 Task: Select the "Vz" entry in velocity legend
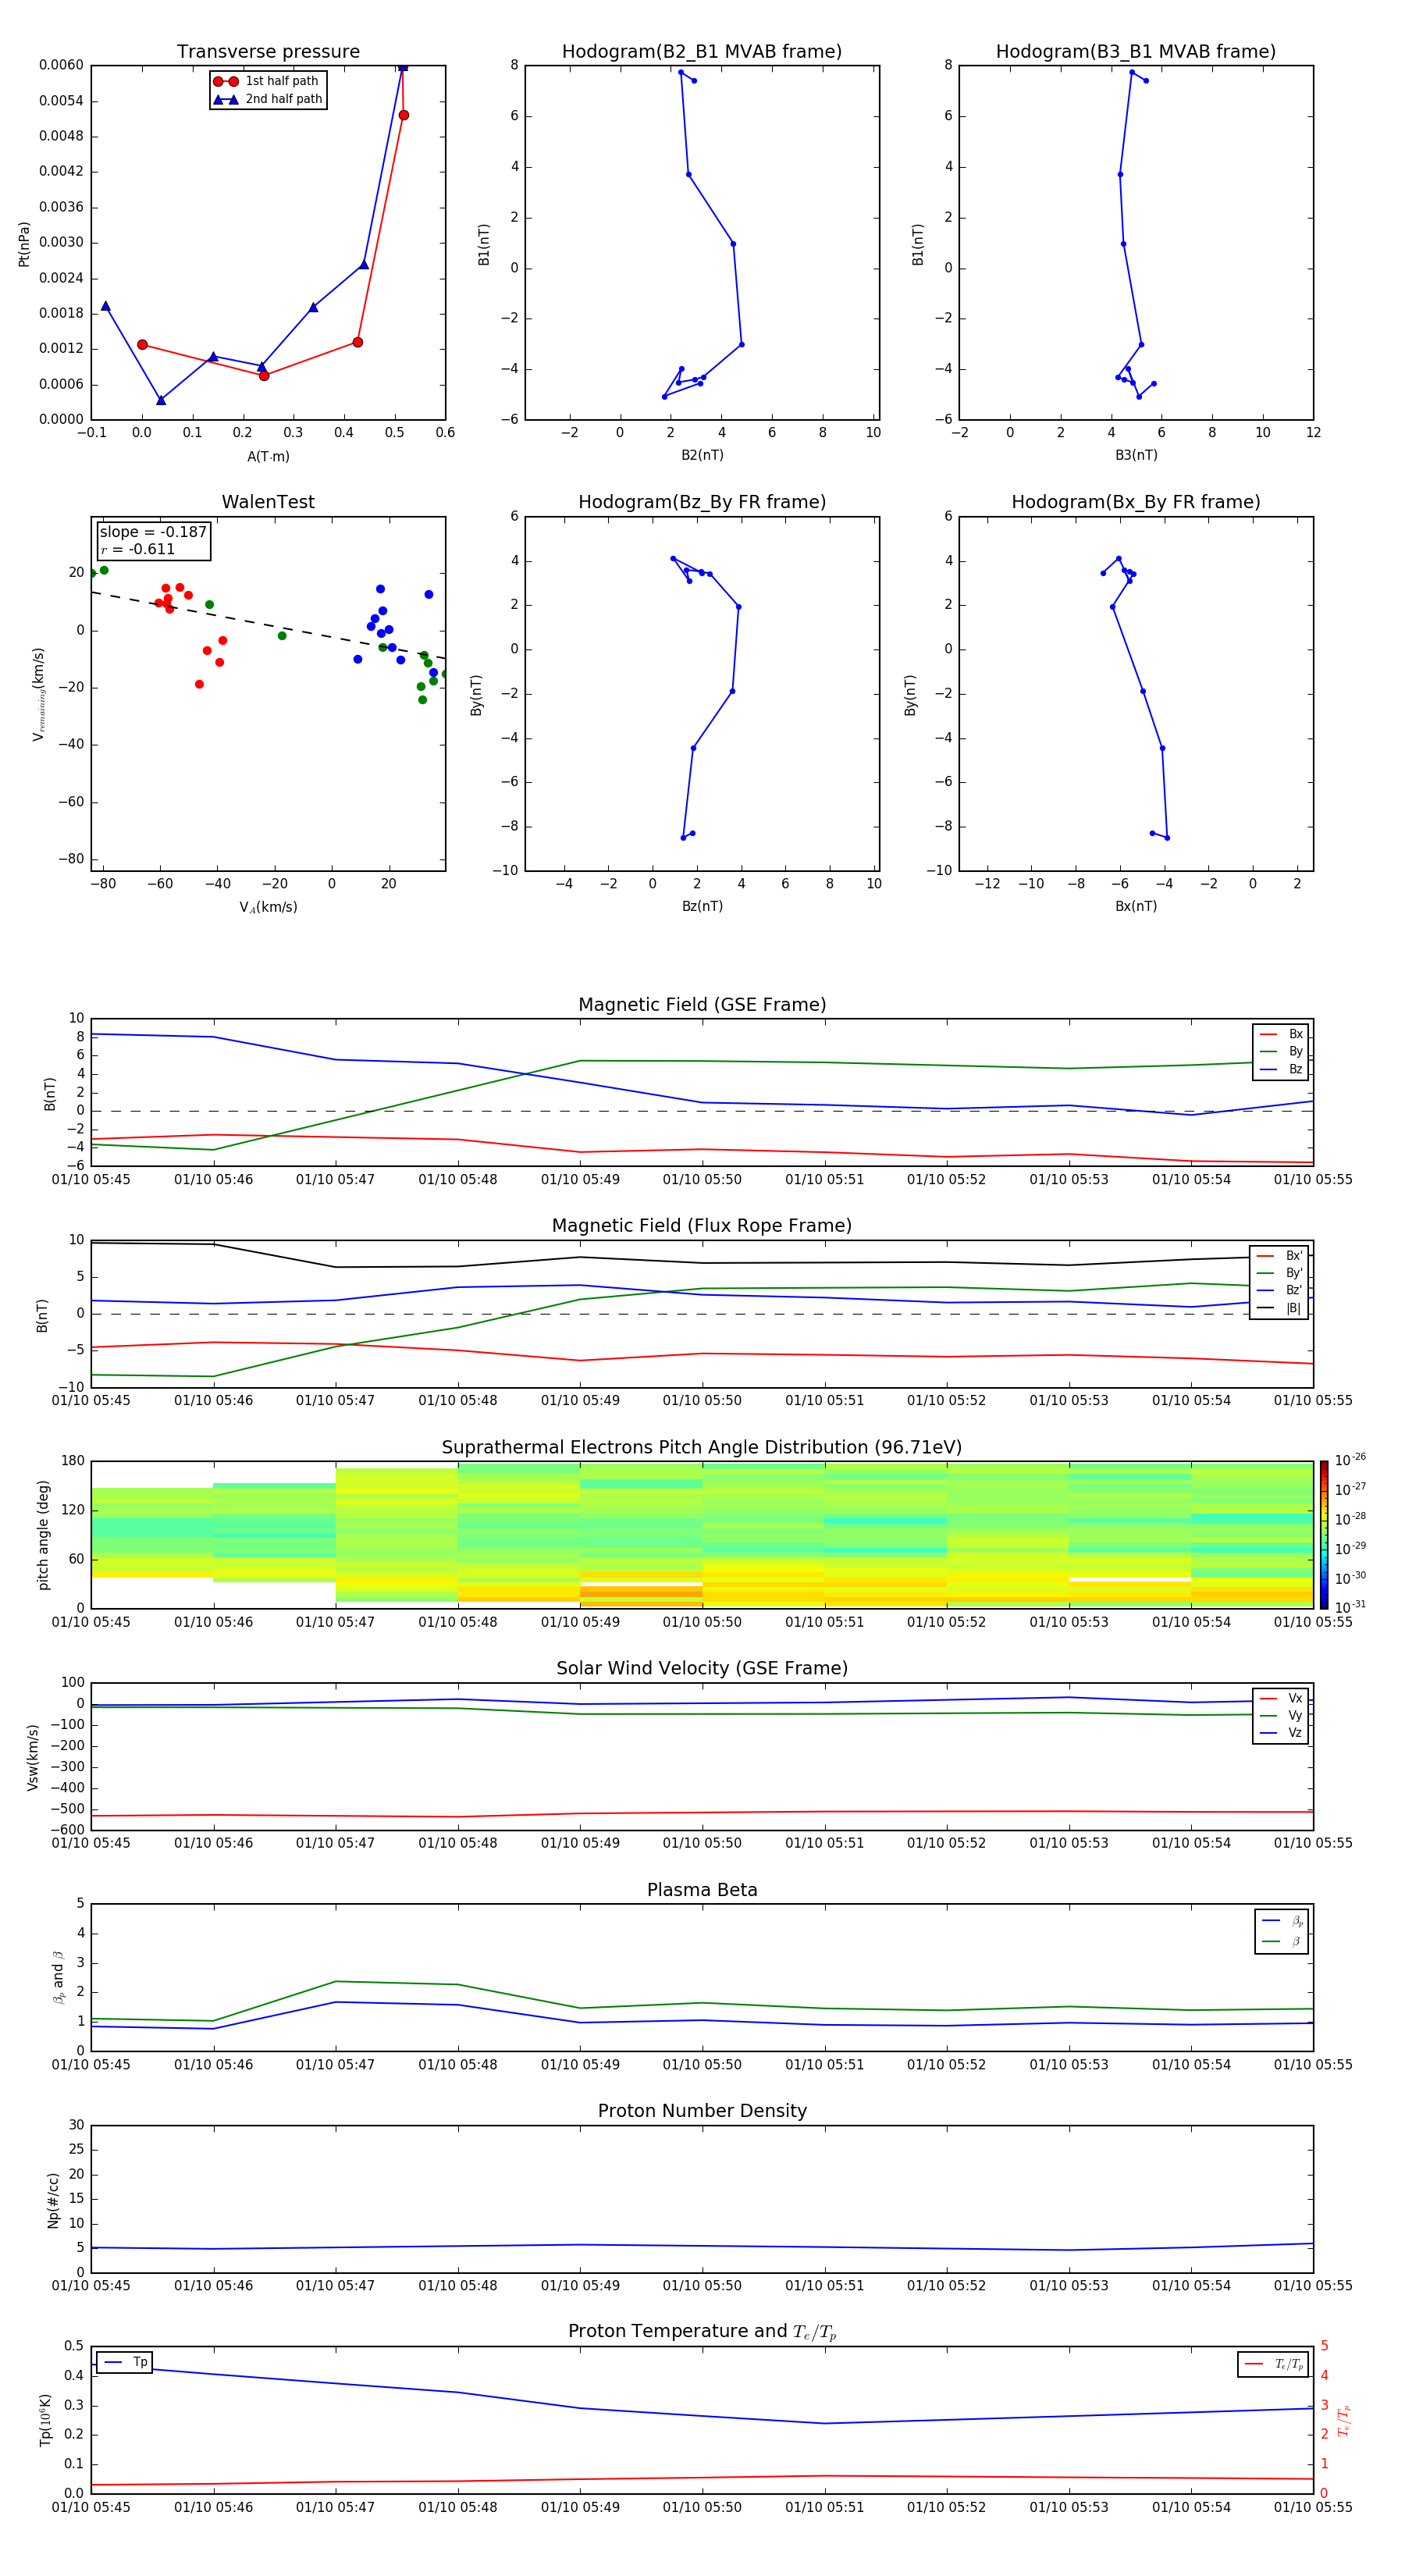tap(1281, 1733)
